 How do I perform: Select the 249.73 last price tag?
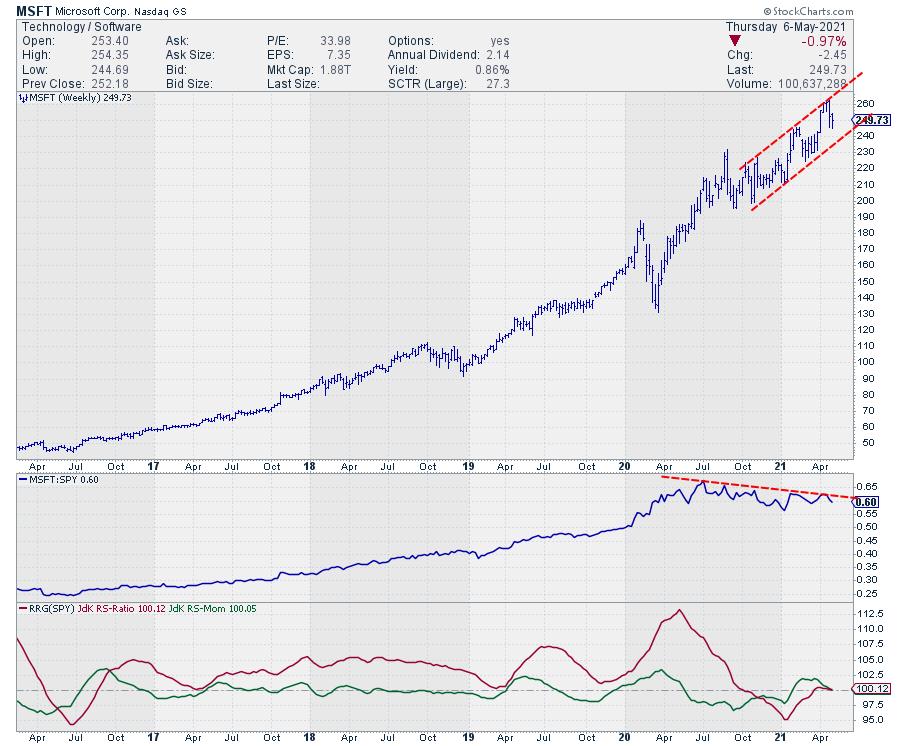pos(872,120)
